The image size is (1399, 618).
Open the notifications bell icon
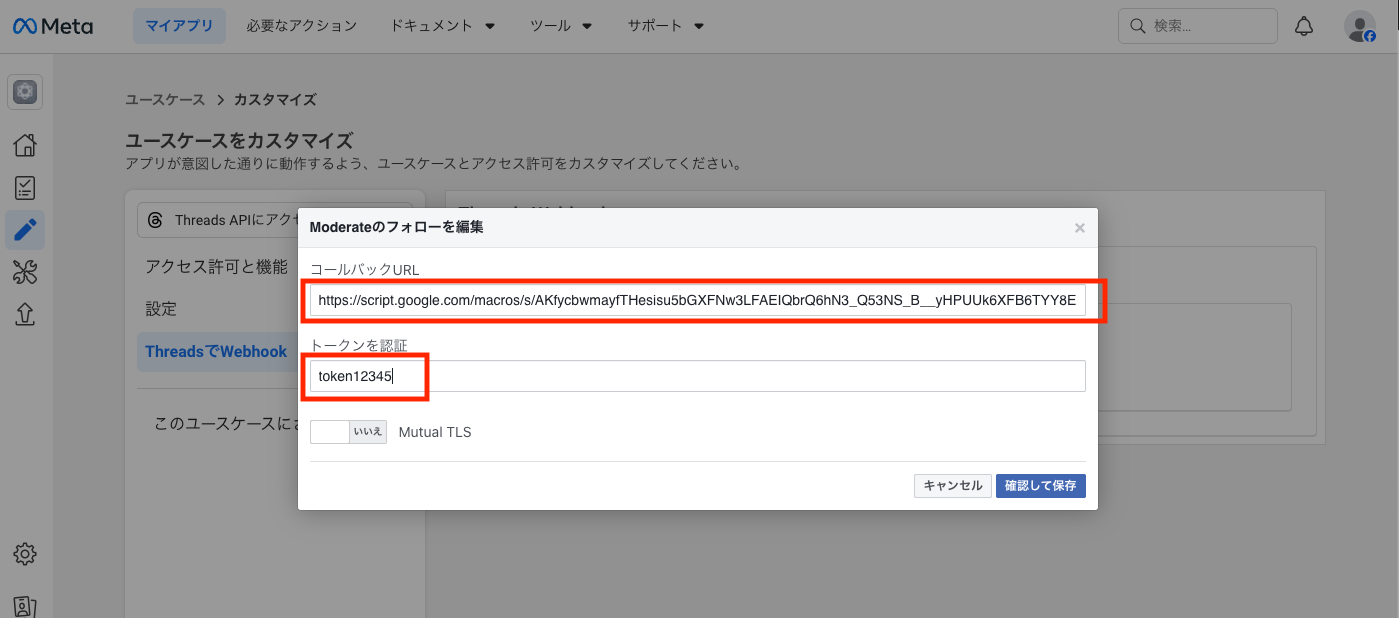tap(1303, 25)
